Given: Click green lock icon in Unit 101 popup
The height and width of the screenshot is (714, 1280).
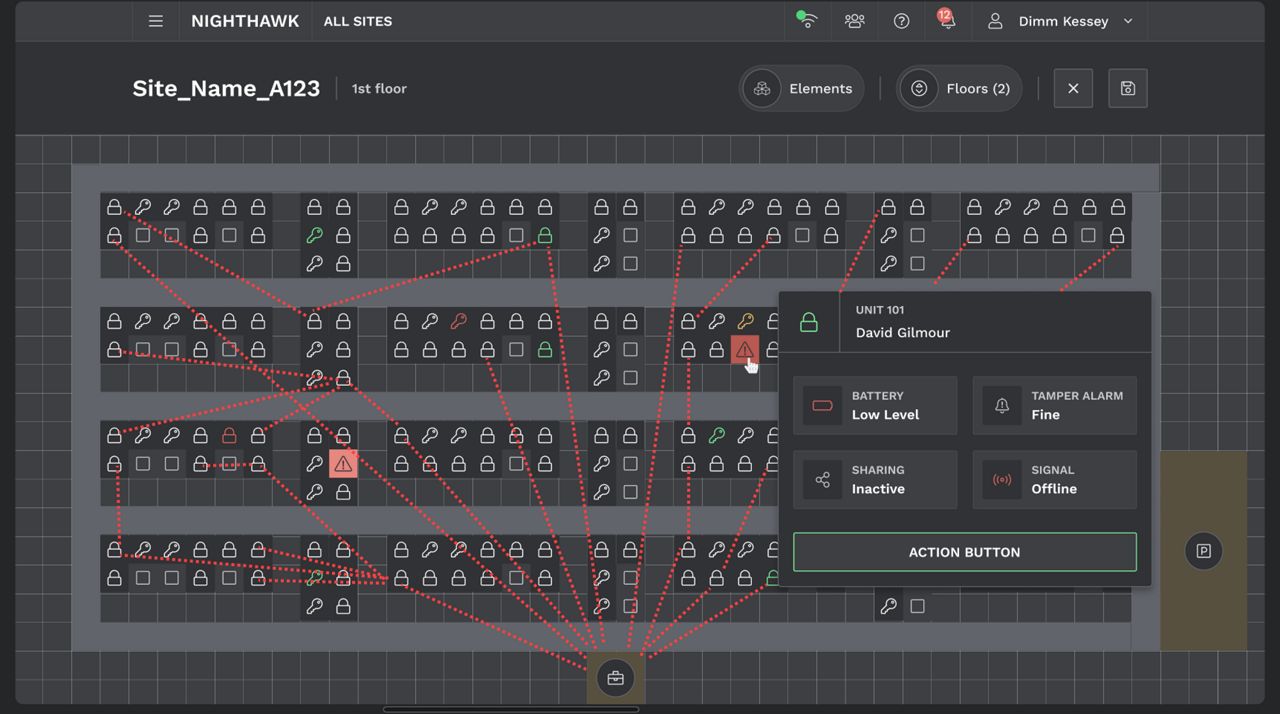Looking at the screenshot, I should 809,322.
